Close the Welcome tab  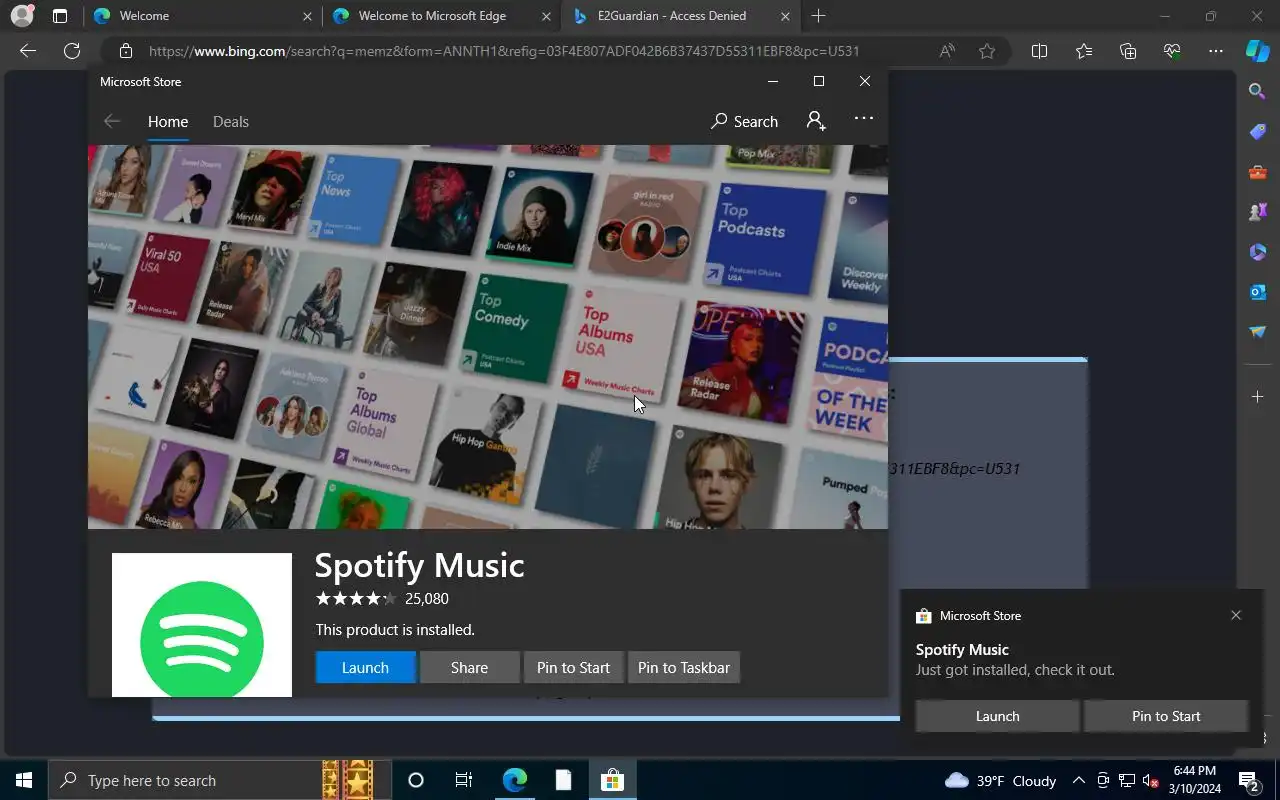[x=308, y=16]
